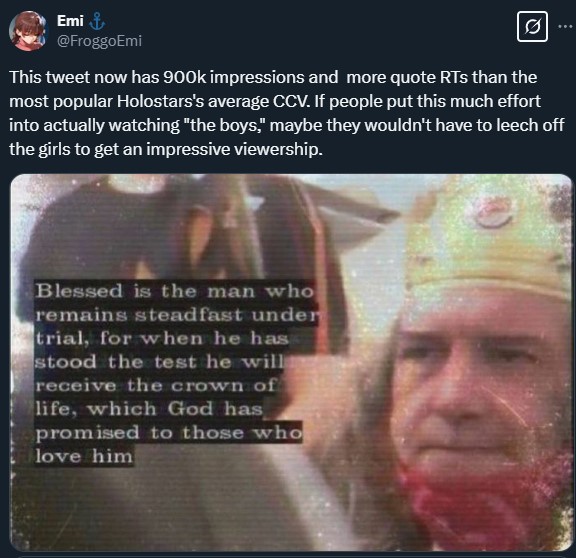Image resolution: width=576 pixels, height=558 pixels.
Task: Click the Burger King logo on the crown
Action: (x=494, y=213)
